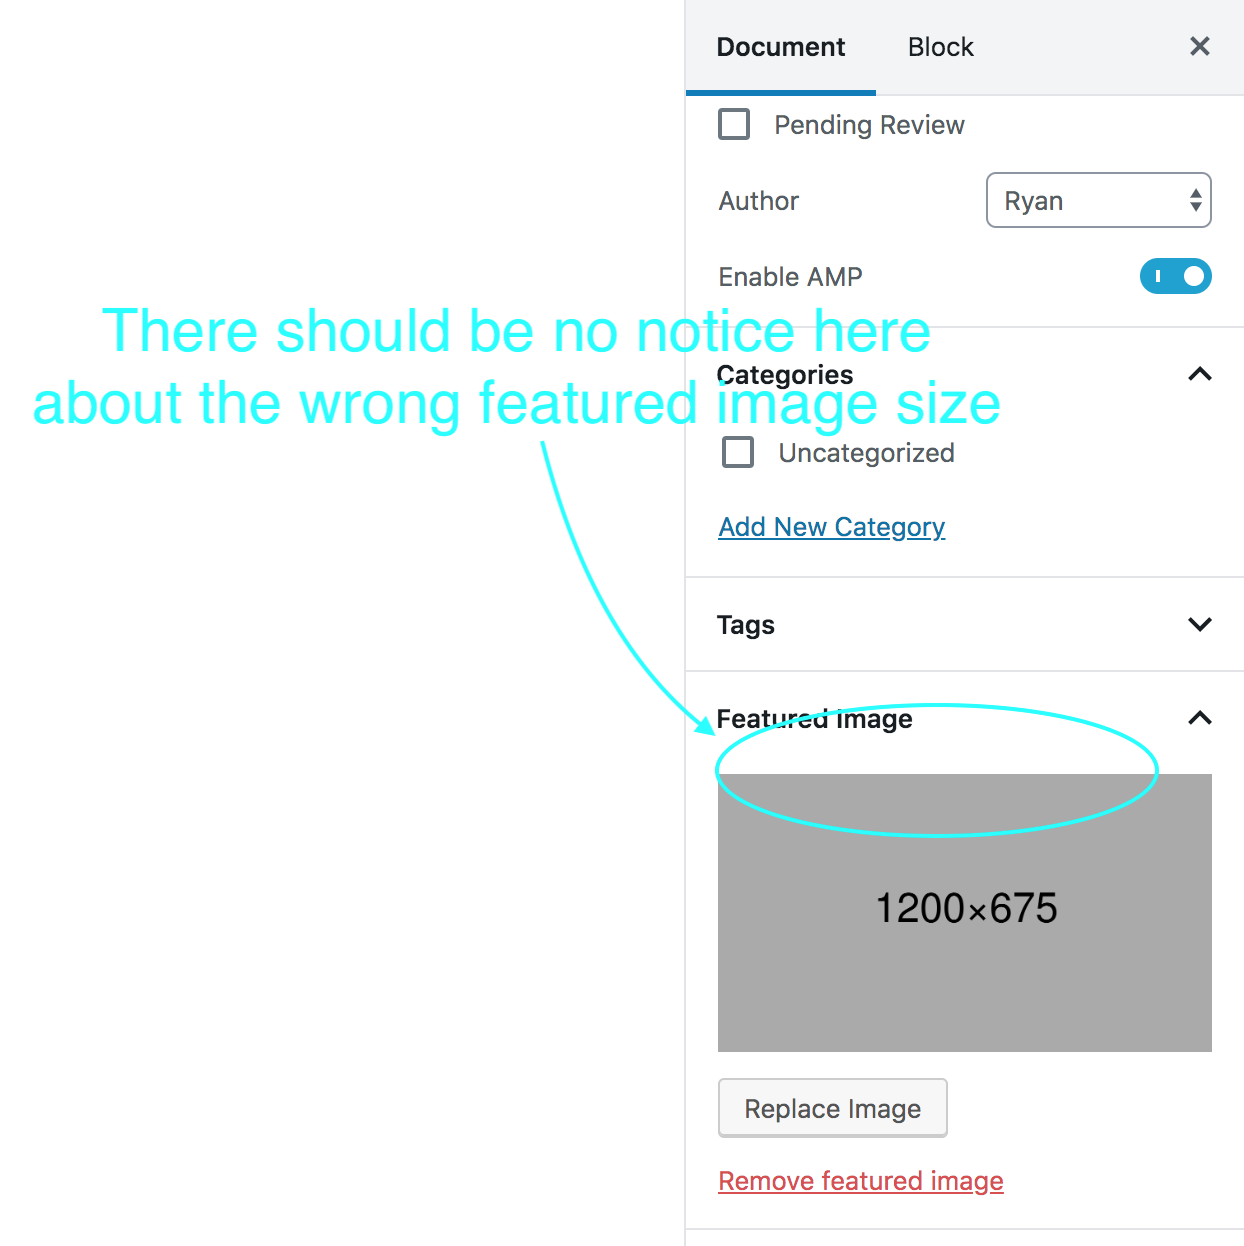Click the Replace Image button
This screenshot has width=1244, height=1246.
click(x=832, y=1108)
